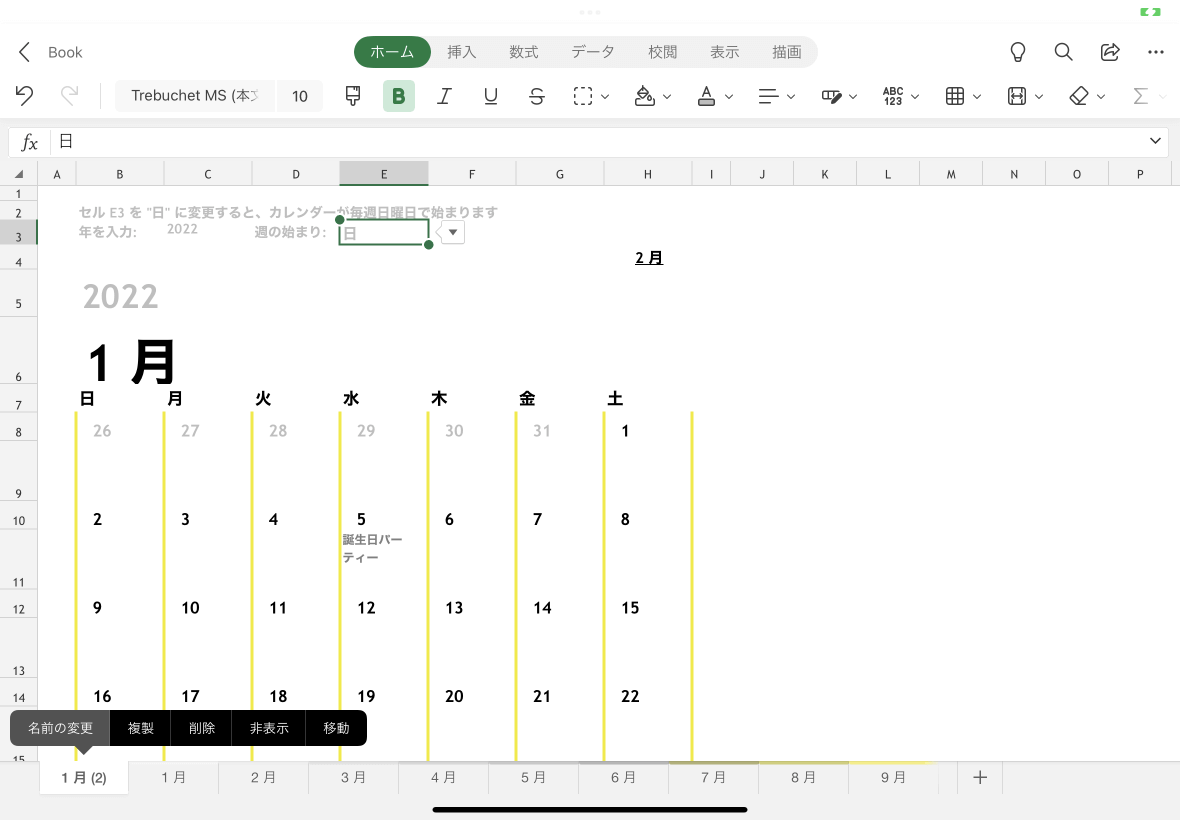
Task: Toggle italic formatting
Action: point(445,96)
